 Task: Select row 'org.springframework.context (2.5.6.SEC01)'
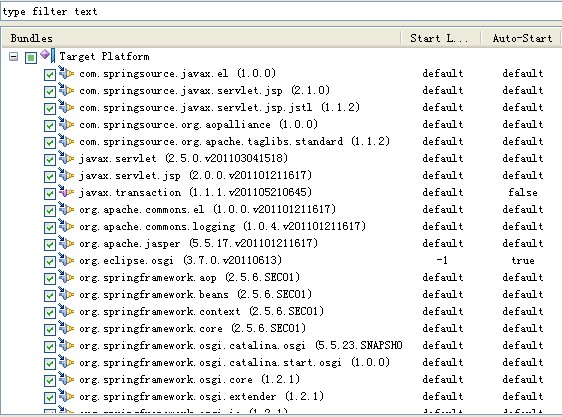[201, 312]
